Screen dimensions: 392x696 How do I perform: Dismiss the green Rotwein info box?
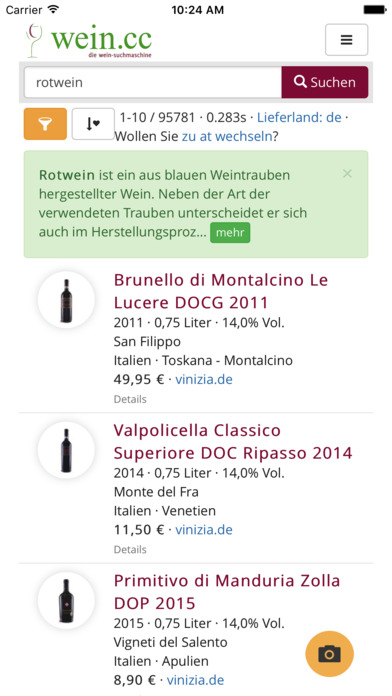click(347, 174)
